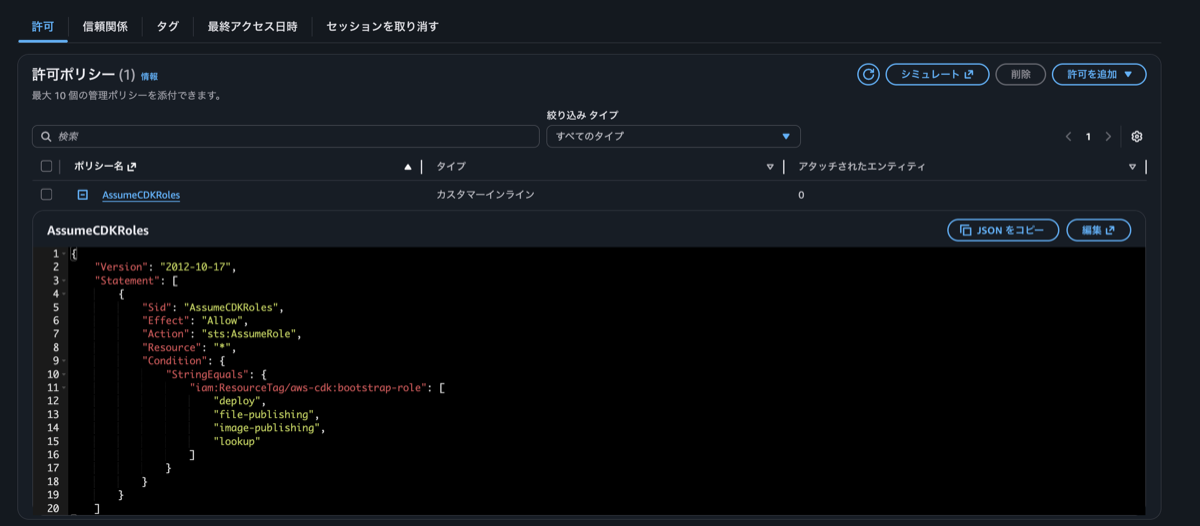This screenshot has height=526, width=1200.
Task: Collapse the AssumeCDKRoles policy row
Action: (83, 195)
